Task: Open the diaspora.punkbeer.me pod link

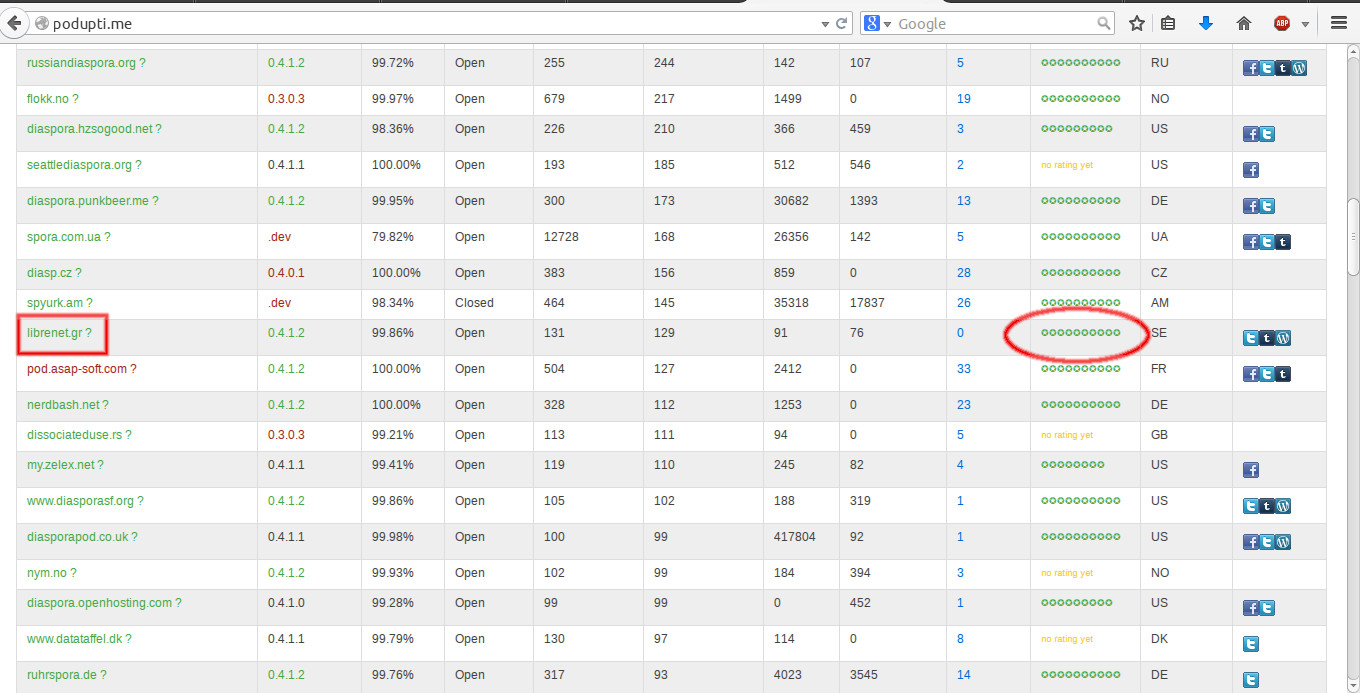Action: point(87,201)
